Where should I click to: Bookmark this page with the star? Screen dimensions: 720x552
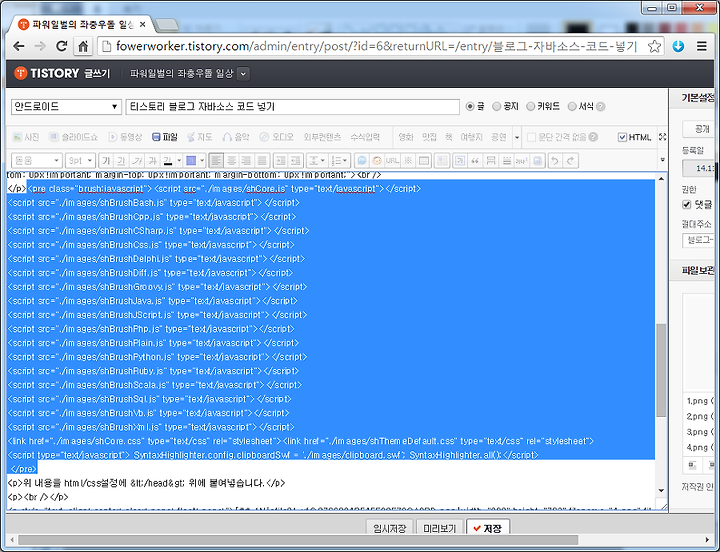[654, 46]
